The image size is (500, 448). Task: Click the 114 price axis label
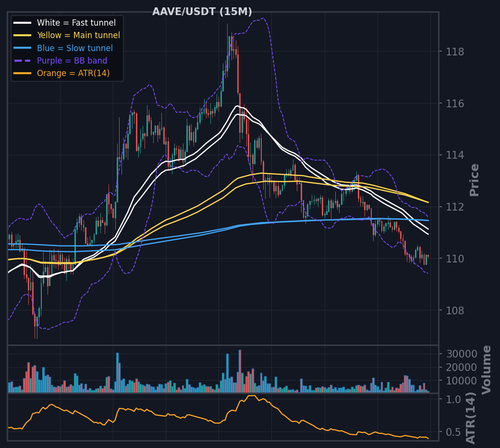click(455, 155)
